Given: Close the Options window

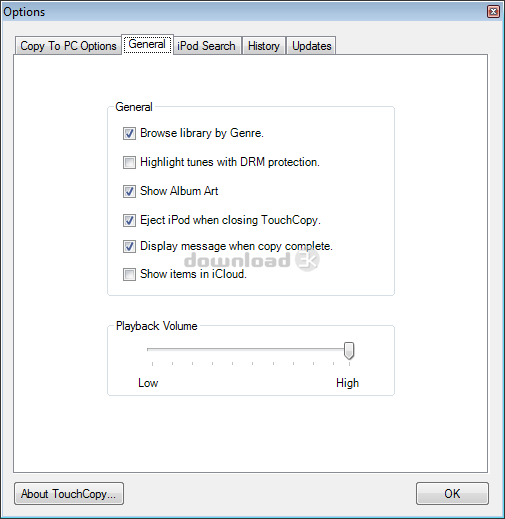Looking at the screenshot, I should point(493,12).
